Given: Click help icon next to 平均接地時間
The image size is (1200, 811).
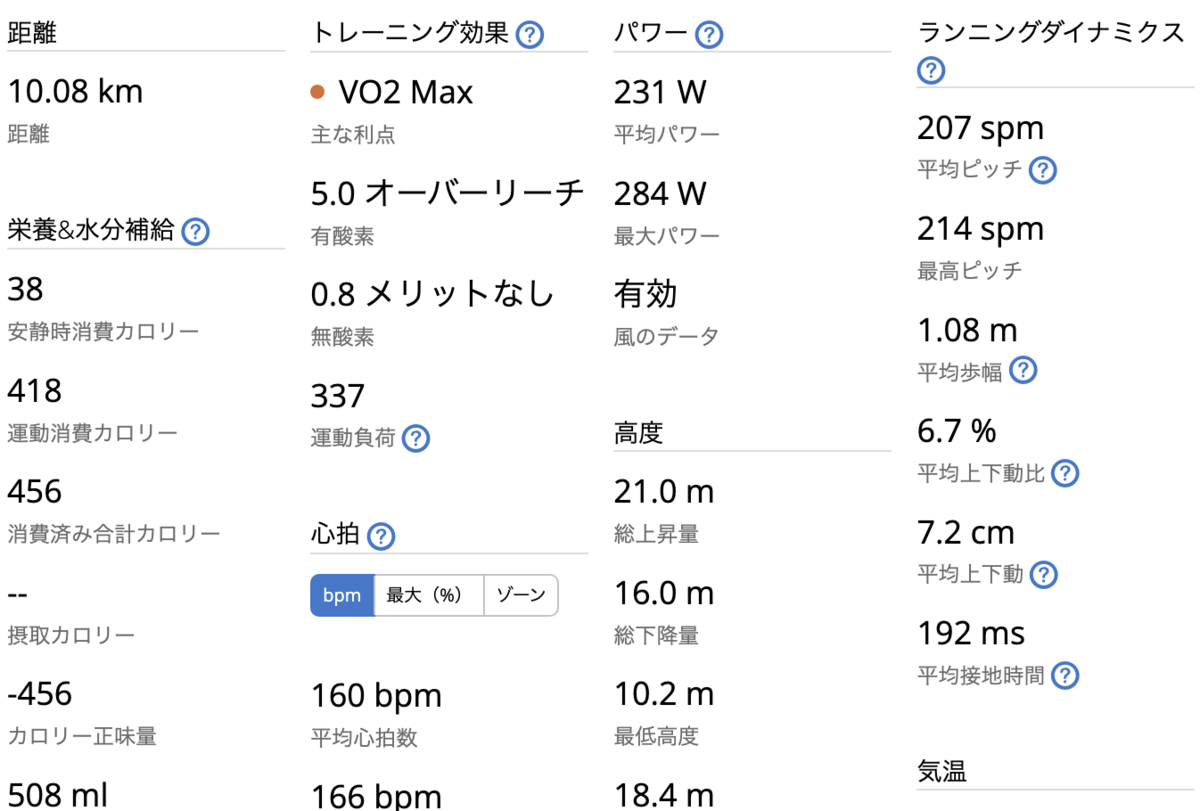Looking at the screenshot, I should (x=1065, y=676).
